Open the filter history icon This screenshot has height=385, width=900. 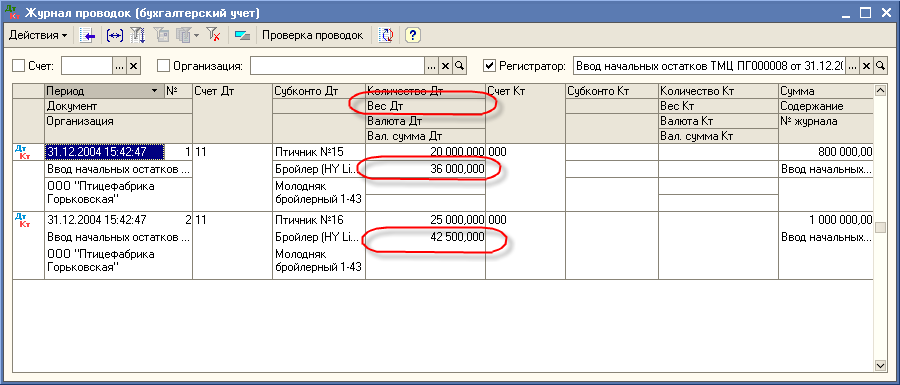(183, 36)
